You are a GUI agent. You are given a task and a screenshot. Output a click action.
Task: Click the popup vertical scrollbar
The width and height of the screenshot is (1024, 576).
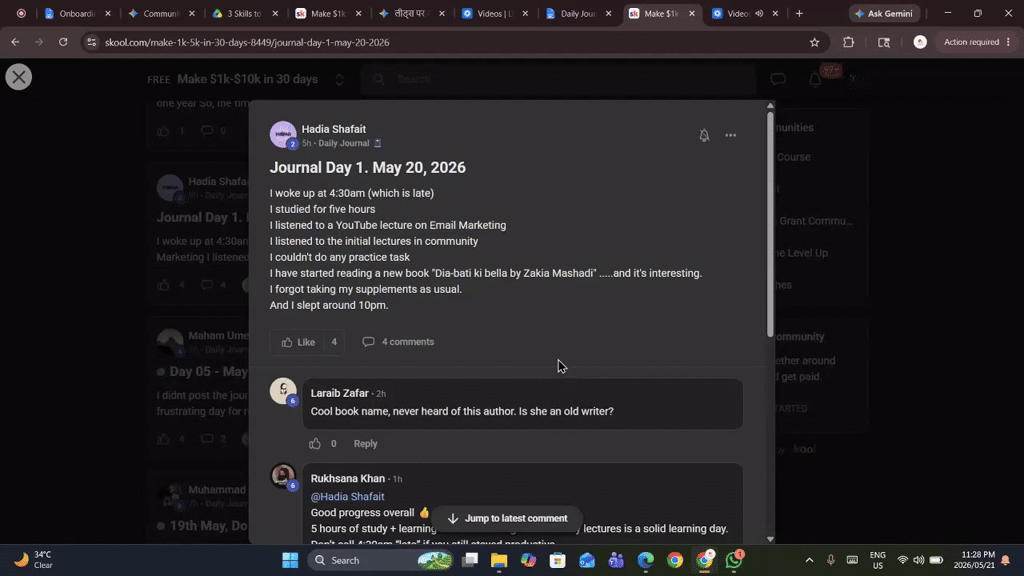pyautogui.click(x=771, y=225)
